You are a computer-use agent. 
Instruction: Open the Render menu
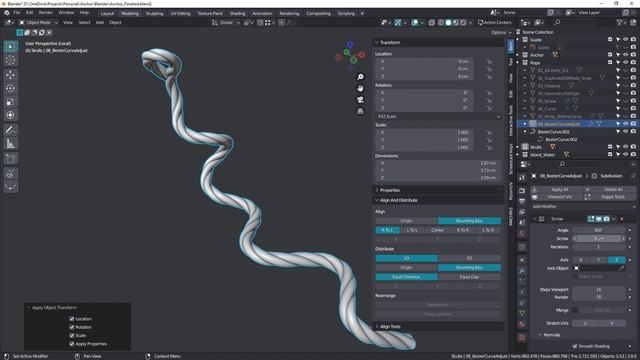click(x=45, y=13)
